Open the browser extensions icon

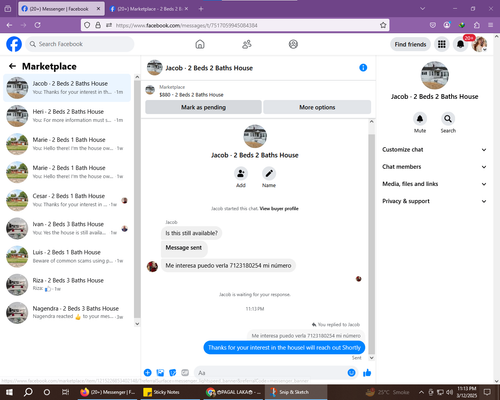(x=477, y=25)
